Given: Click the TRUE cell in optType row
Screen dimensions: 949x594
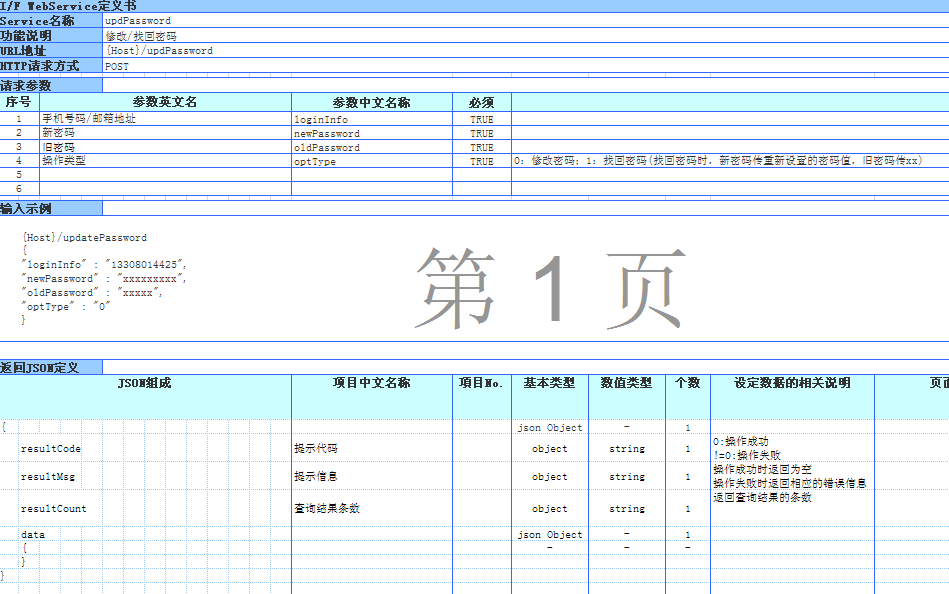Looking at the screenshot, I should tap(482, 160).
